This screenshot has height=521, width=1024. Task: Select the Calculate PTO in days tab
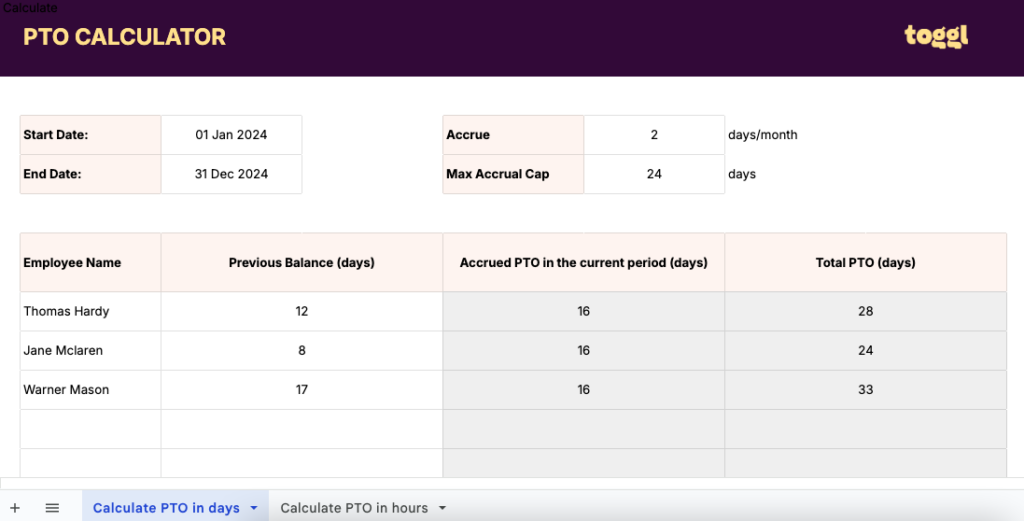point(166,508)
